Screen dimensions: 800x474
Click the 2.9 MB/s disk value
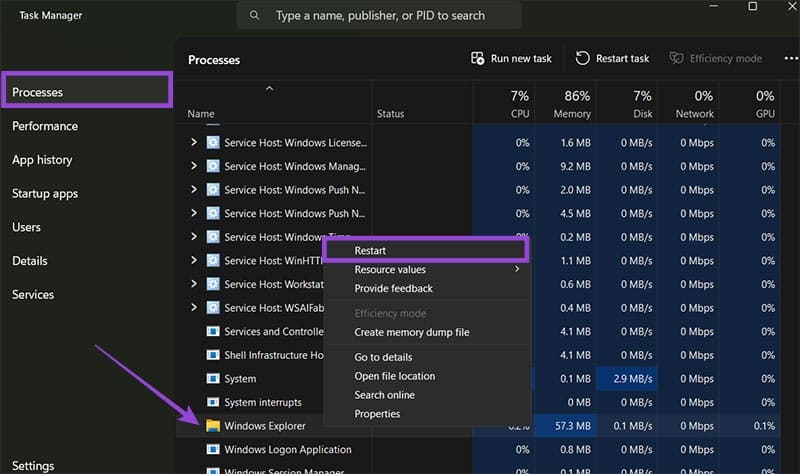(627, 379)
